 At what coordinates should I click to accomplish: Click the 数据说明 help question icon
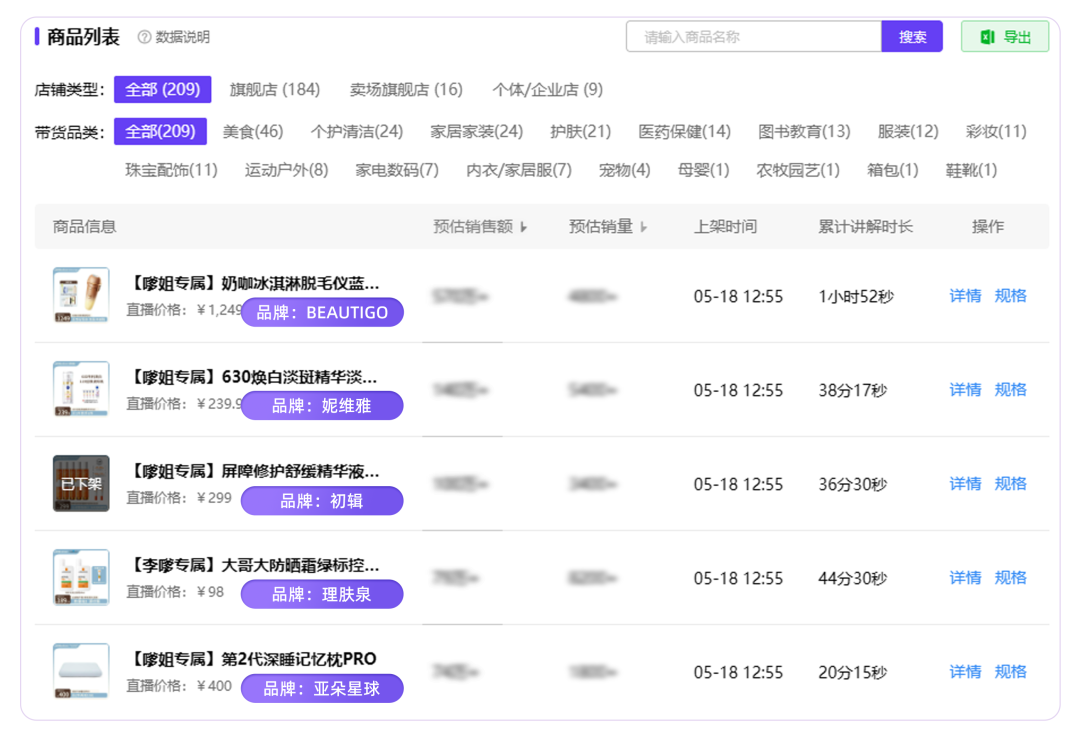(x=144, y=37)
